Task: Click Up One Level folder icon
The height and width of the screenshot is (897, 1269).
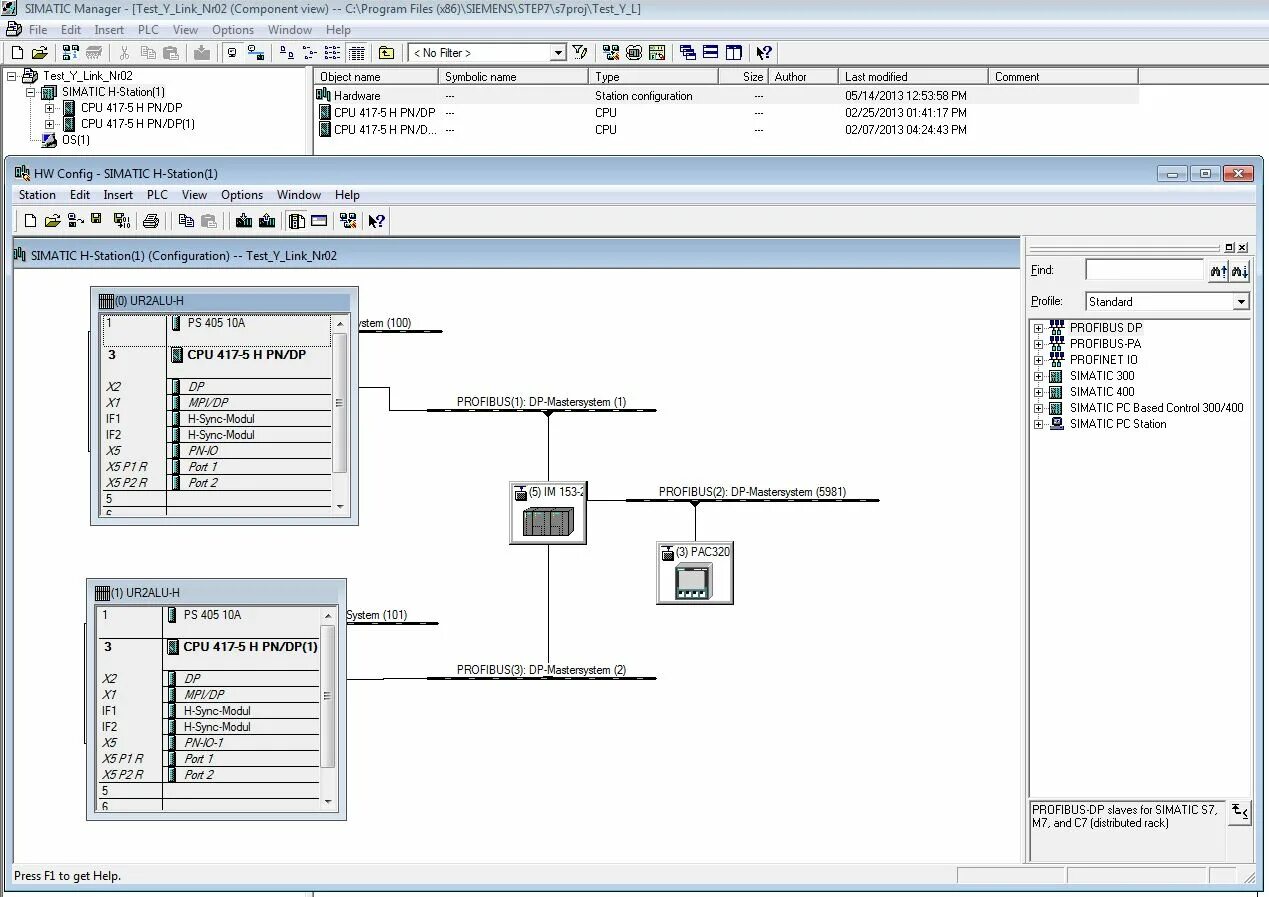Action: (386, 52)
